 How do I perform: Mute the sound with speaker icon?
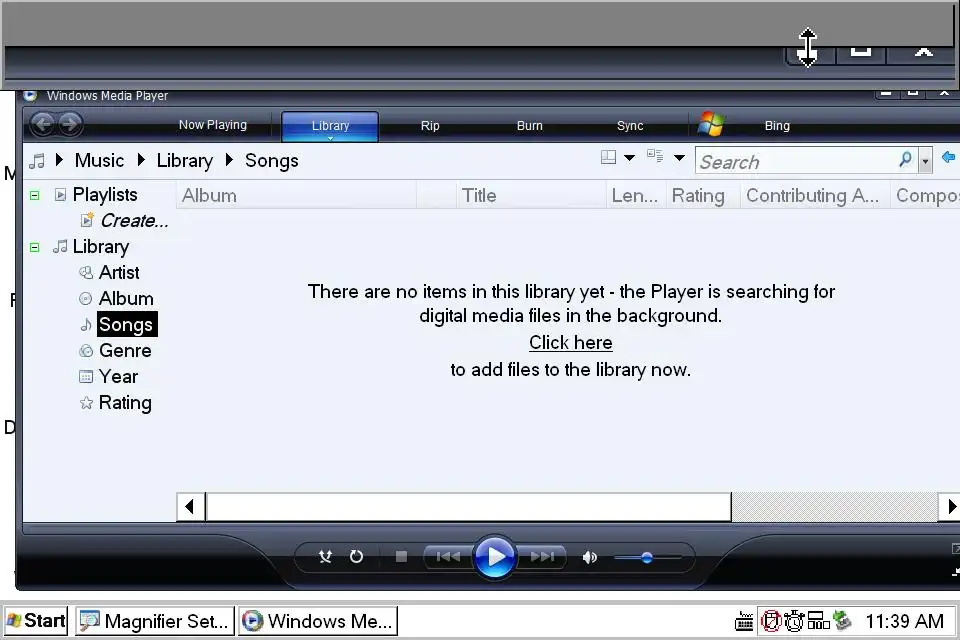pos(589,557)
